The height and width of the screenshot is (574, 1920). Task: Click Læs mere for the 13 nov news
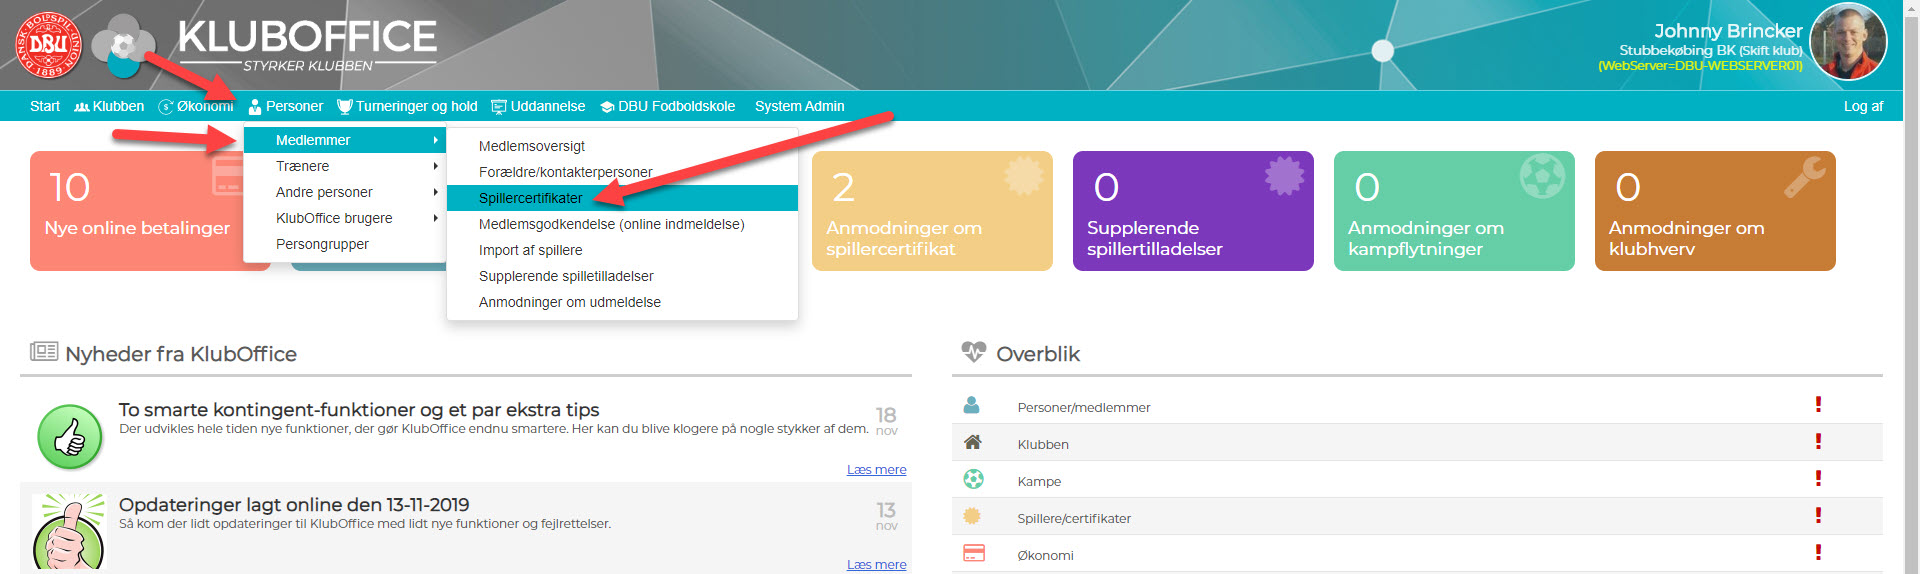pyautogui.click(x=876, y=564)
